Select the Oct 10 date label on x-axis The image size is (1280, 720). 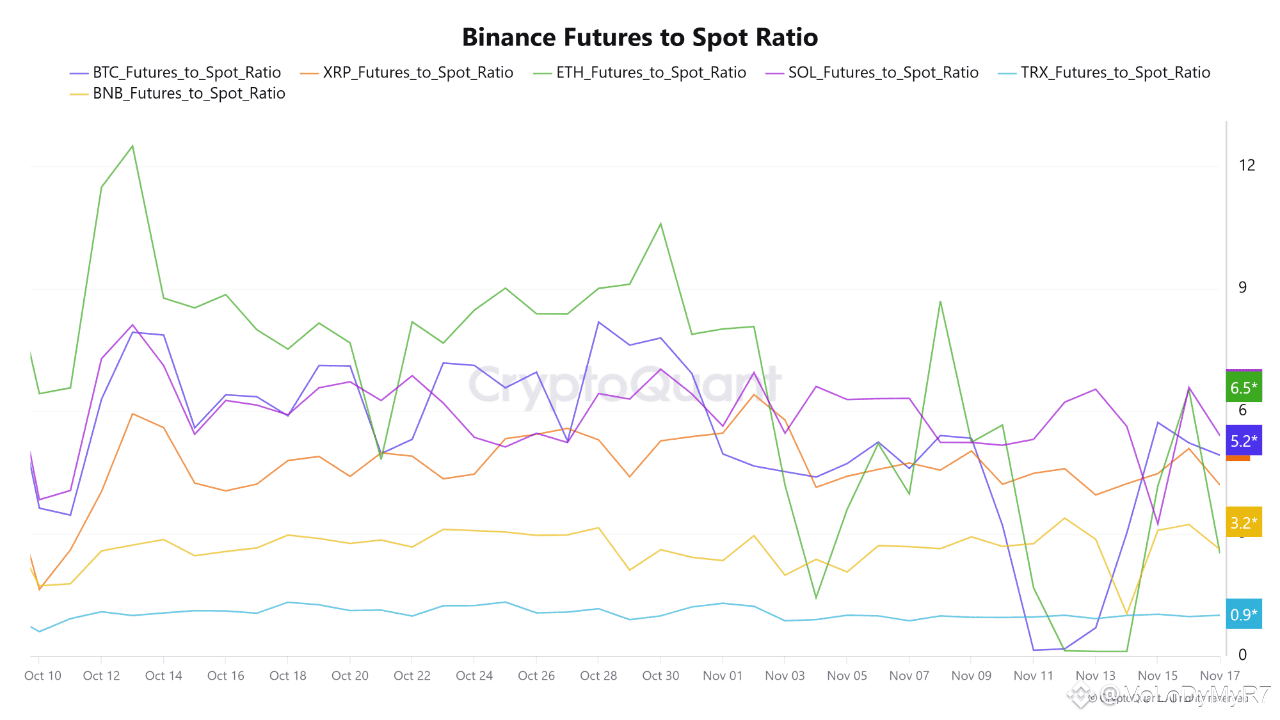click(x=42, y=676)
